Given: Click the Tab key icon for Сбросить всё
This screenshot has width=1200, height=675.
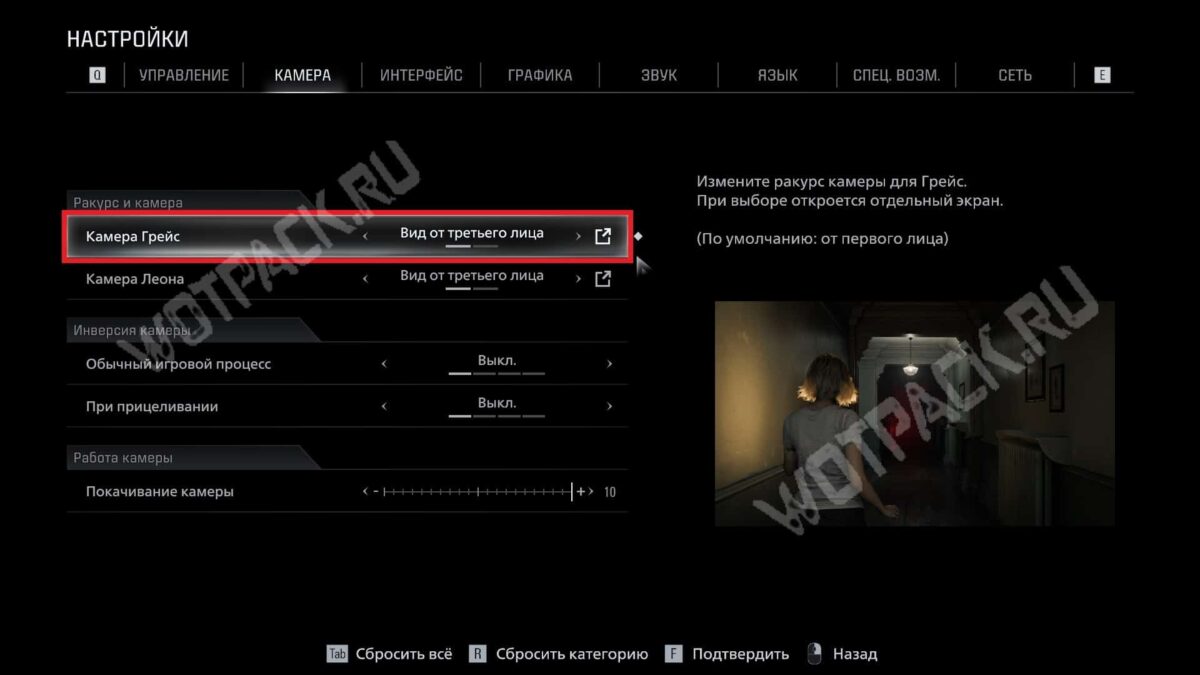Looking at the screenshot, I should (x=337, y=654).
